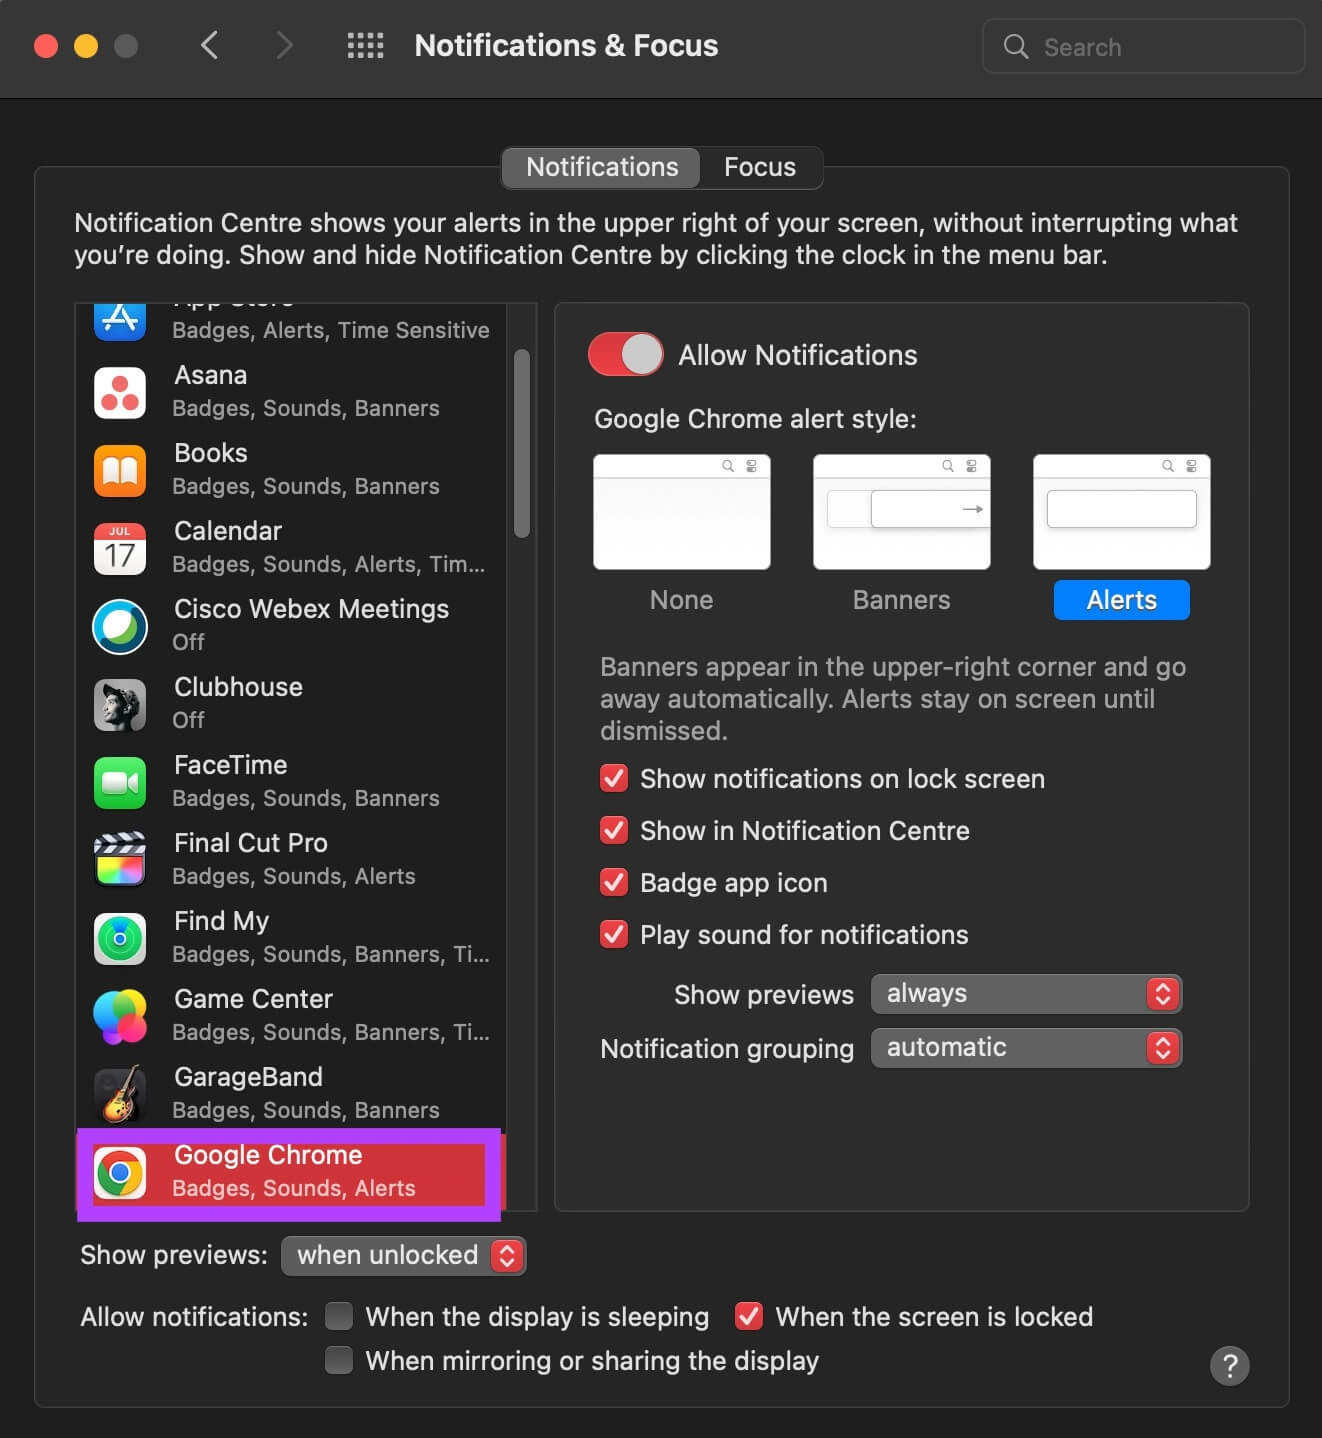Image resolution: width=1322 pixels, height=1438 pixels.
Task: Click the Google Chrome app icon
Action: (x=120, y=1172)
